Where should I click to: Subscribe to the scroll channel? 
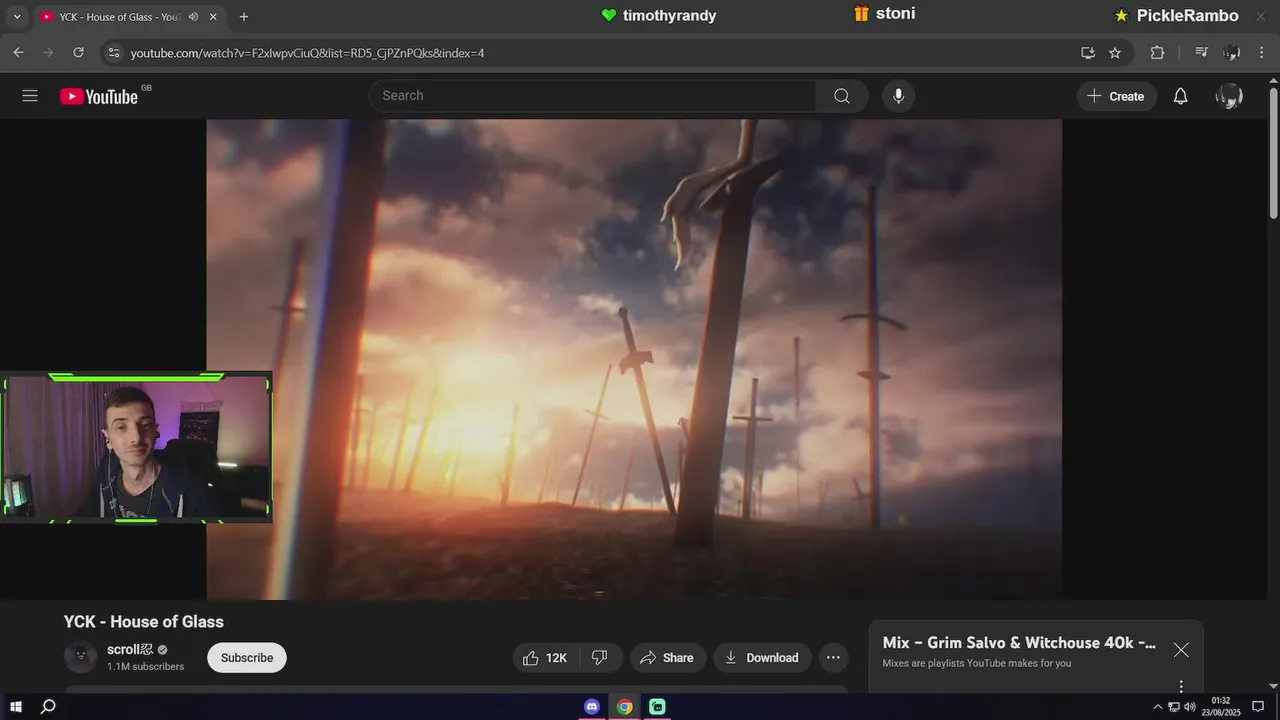click(x=247, y=657)
